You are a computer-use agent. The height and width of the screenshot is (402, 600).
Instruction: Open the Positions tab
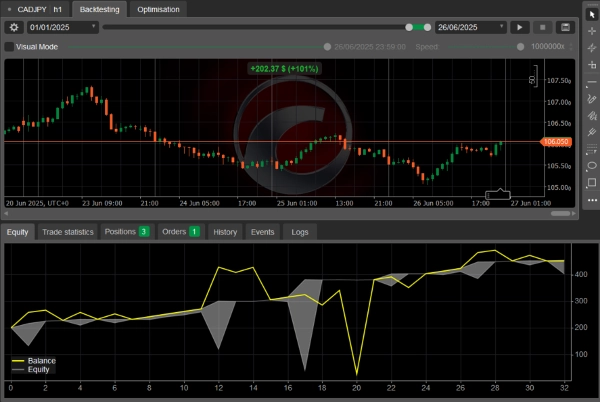point(127,232)
